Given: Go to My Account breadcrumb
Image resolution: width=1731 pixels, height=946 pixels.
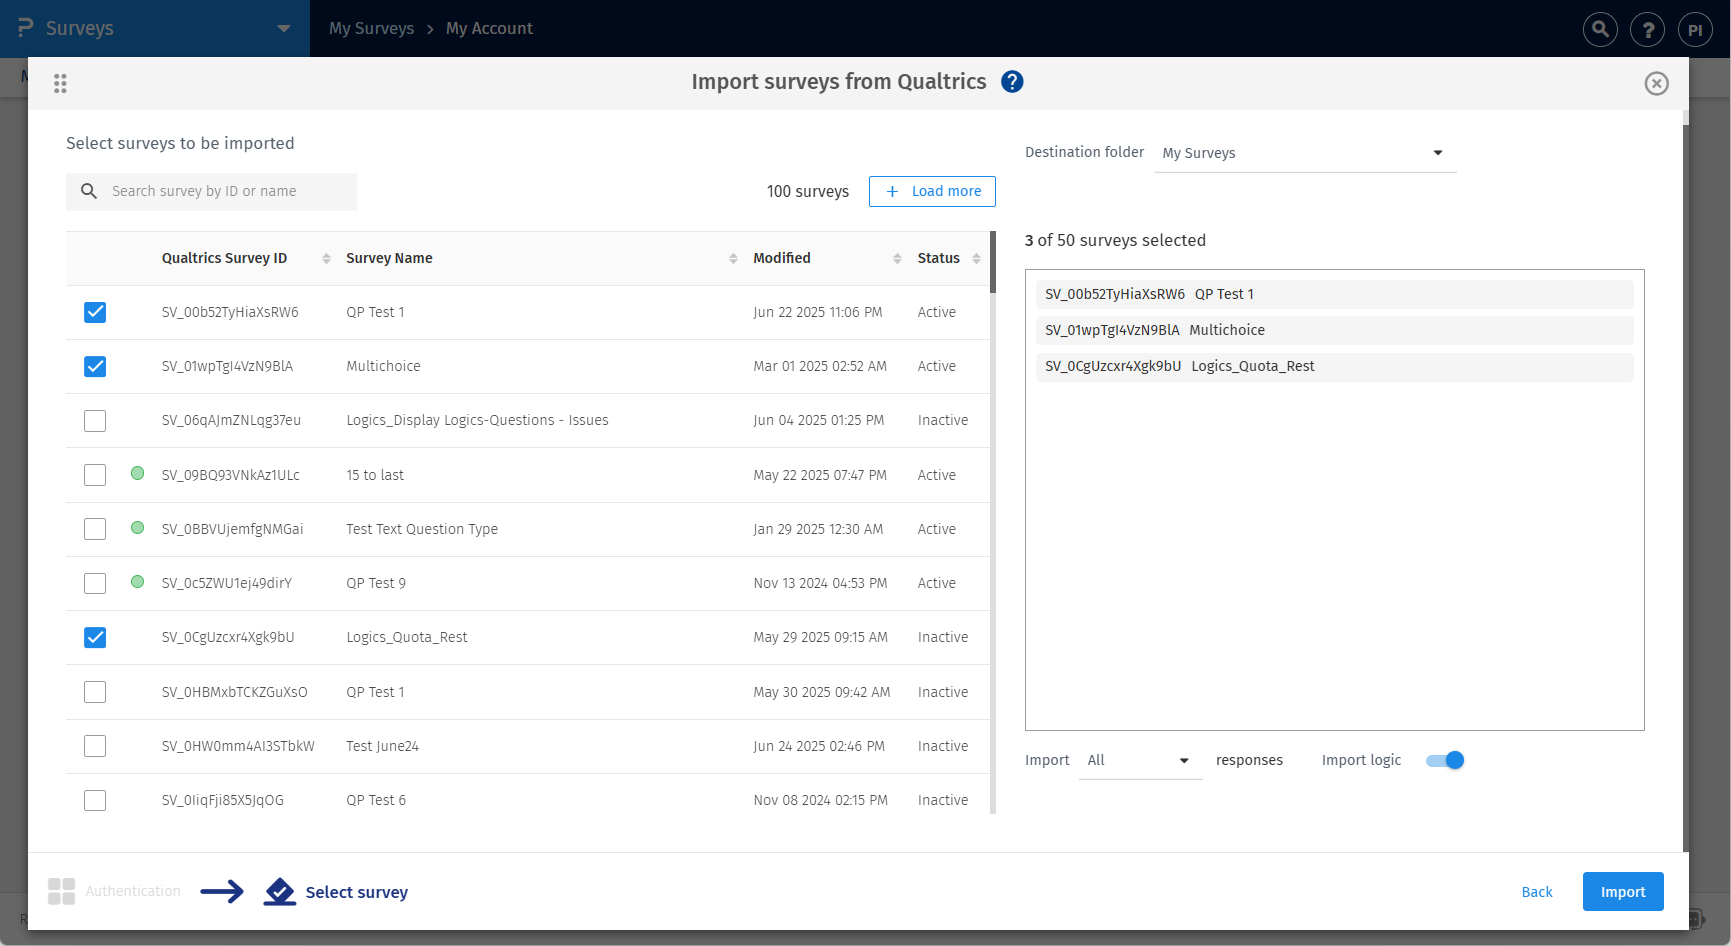Looking at the screenshot, I should point(489,28).
